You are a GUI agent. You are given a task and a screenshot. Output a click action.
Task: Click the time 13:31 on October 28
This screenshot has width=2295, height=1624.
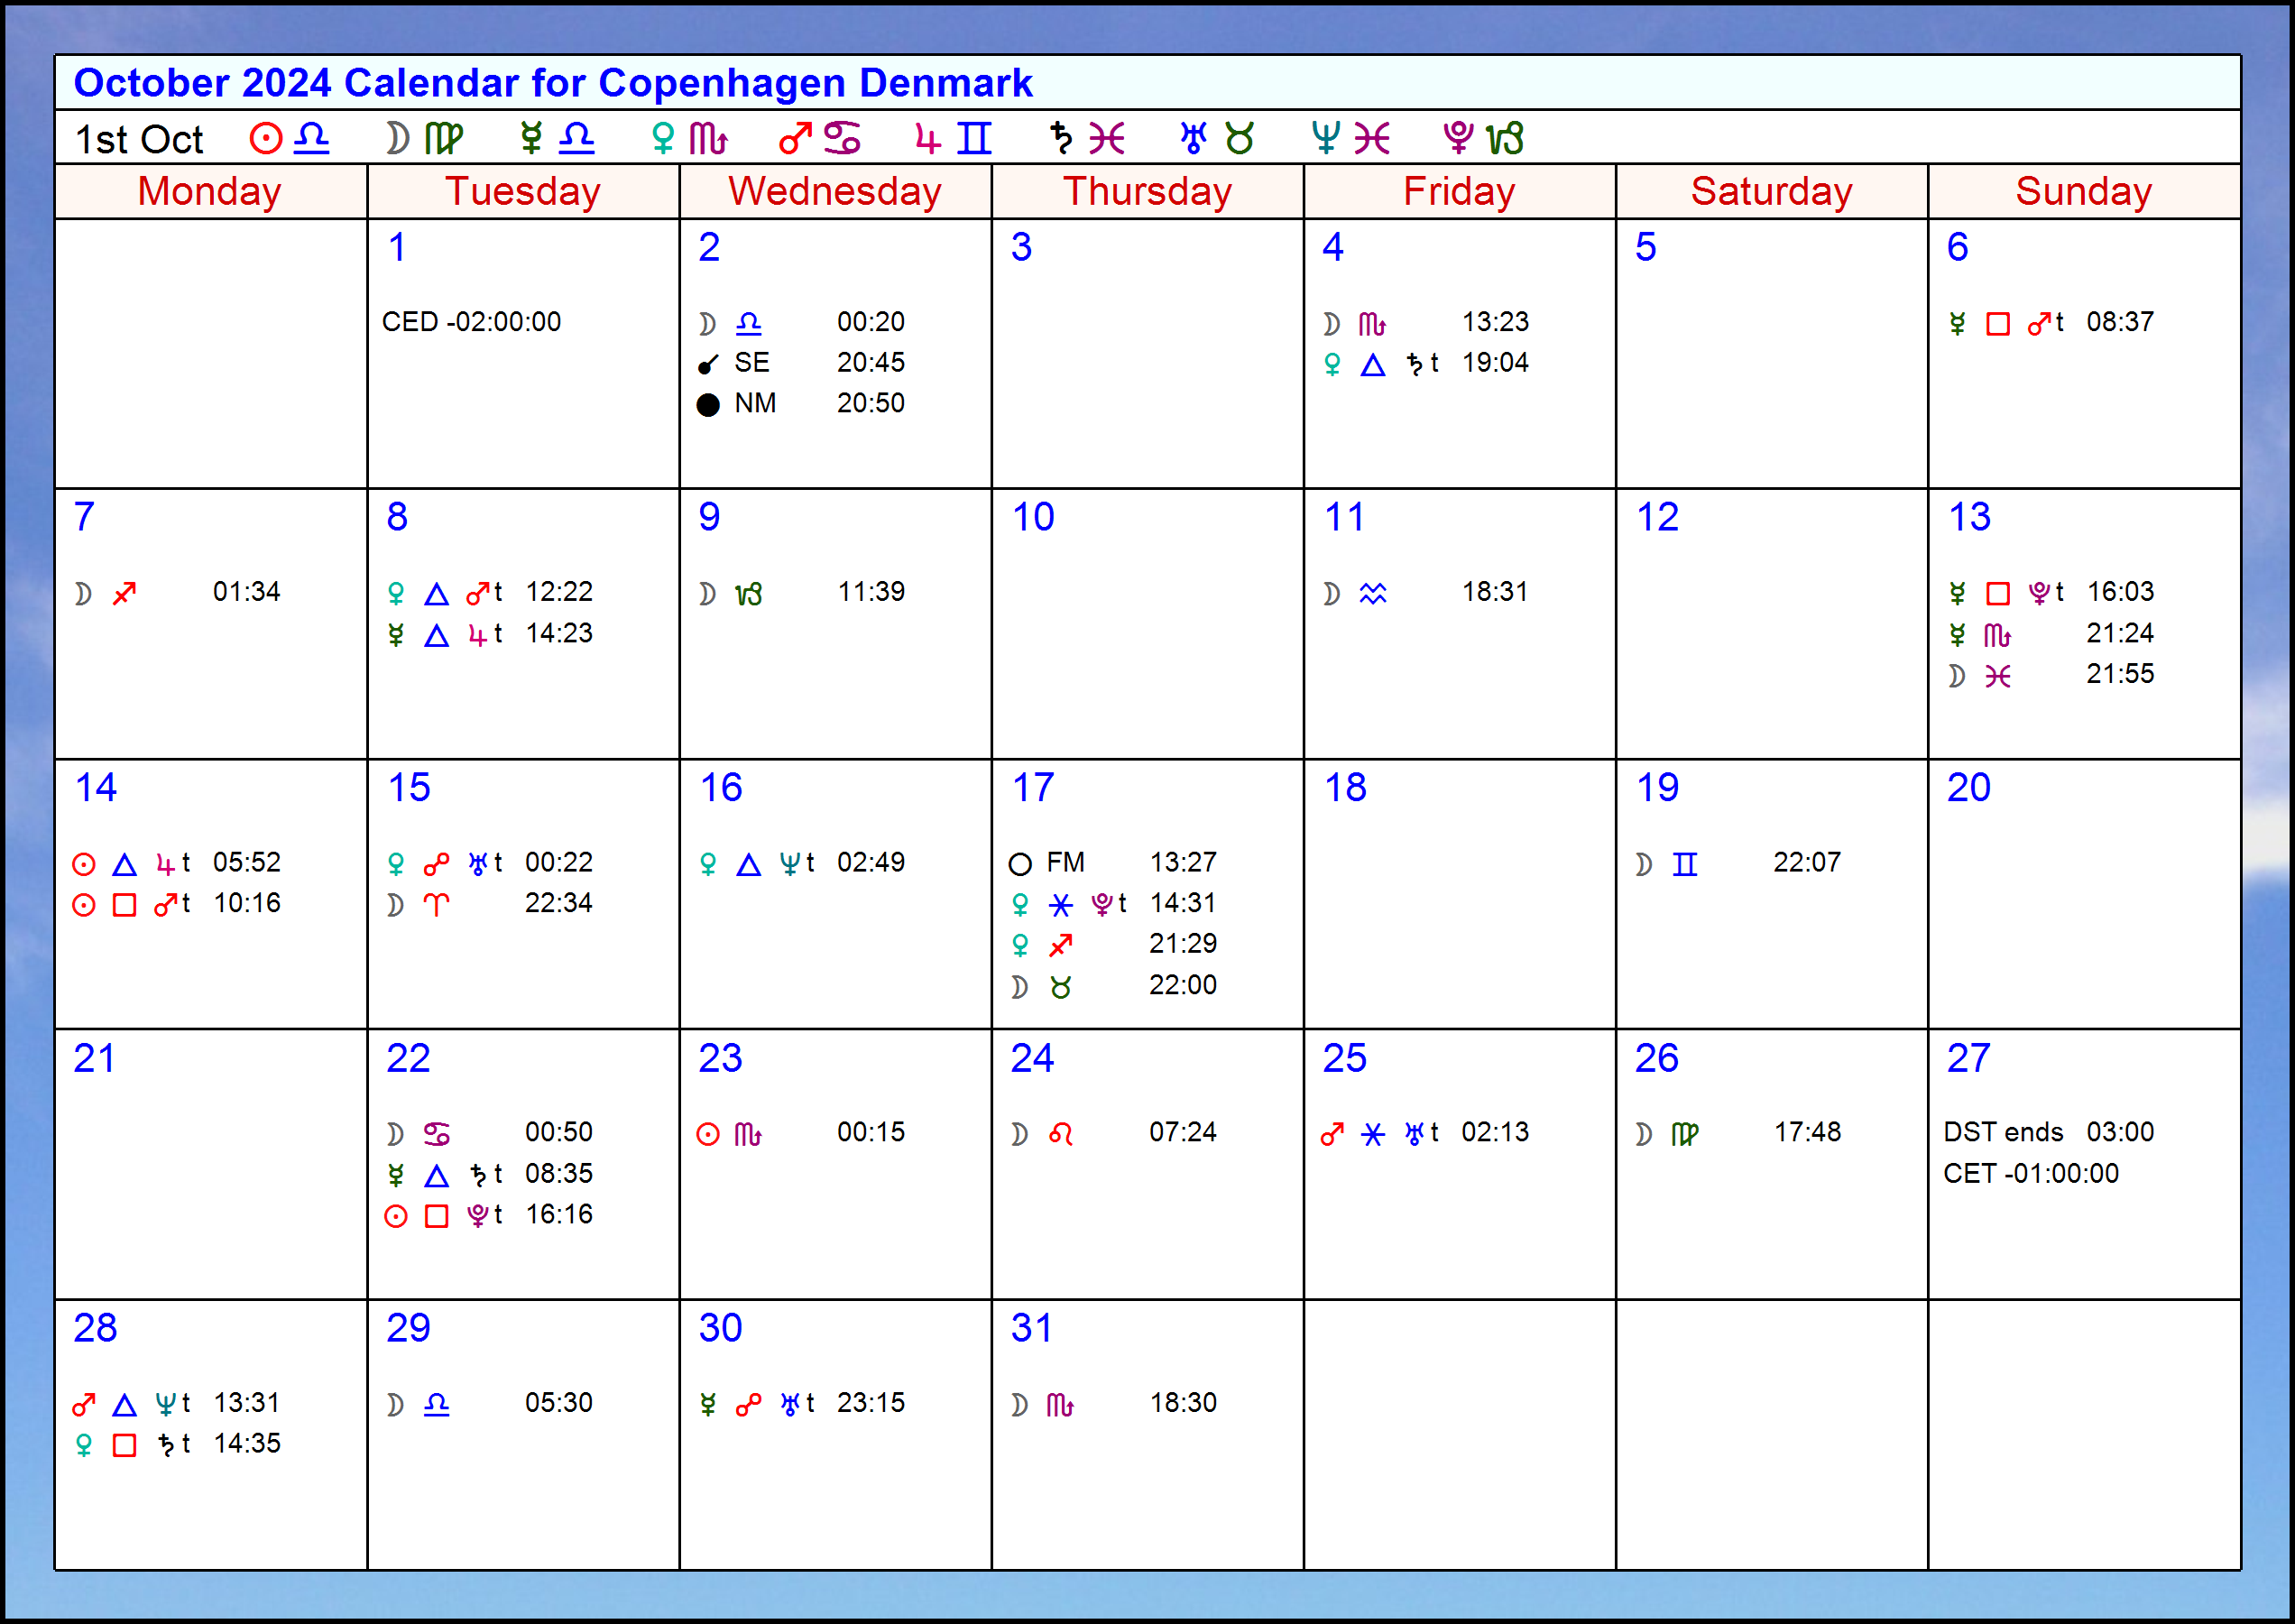coord(246,1403)
